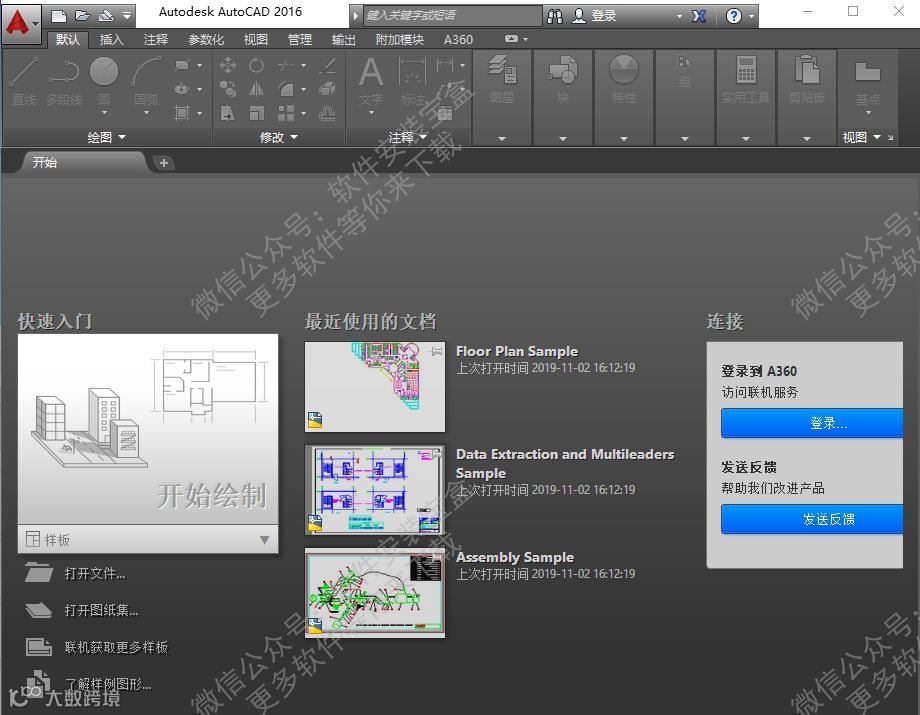Select the 标注 dimension tool

[413, 81]
